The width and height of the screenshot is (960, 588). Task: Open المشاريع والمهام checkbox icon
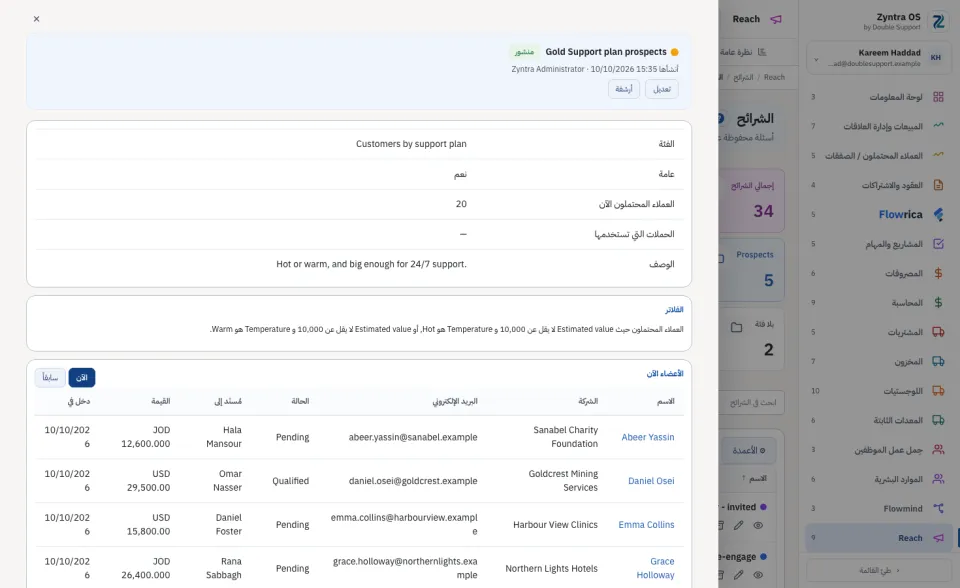[x=938, y=244]
